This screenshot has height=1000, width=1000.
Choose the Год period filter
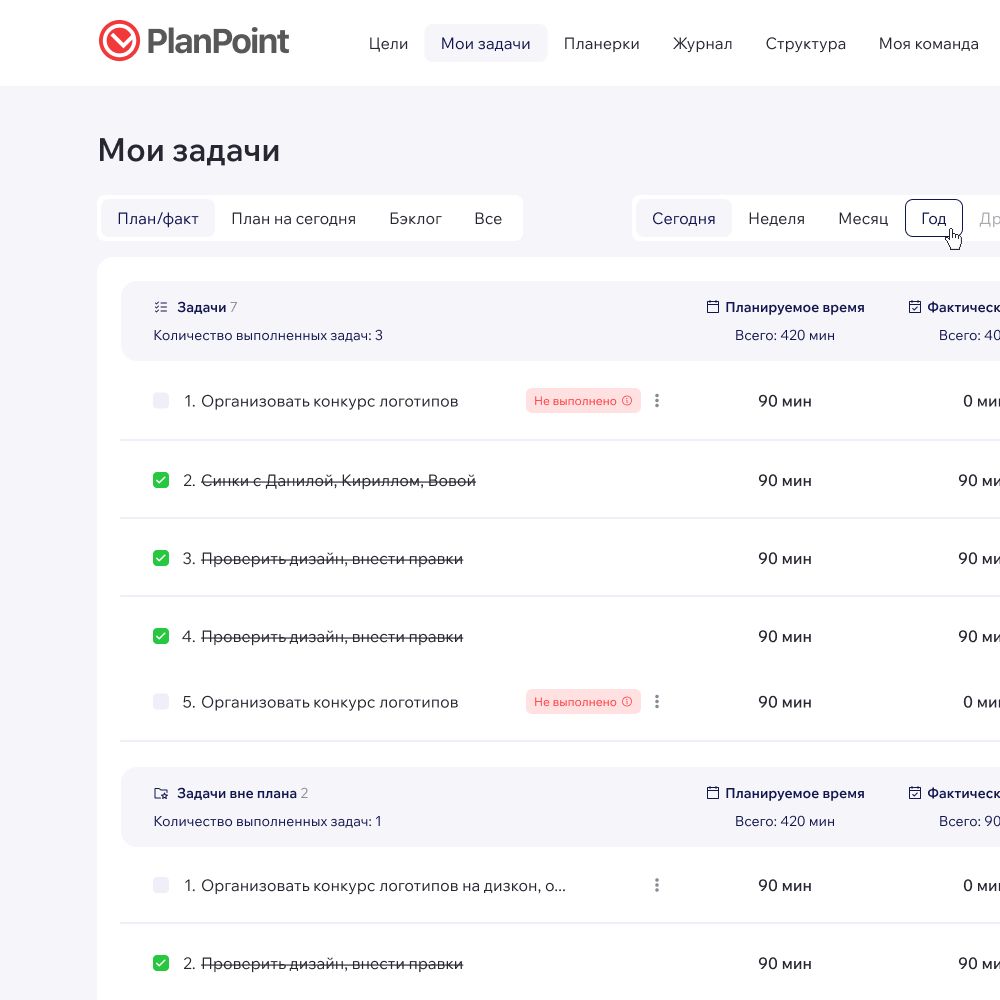click(933, 219)
